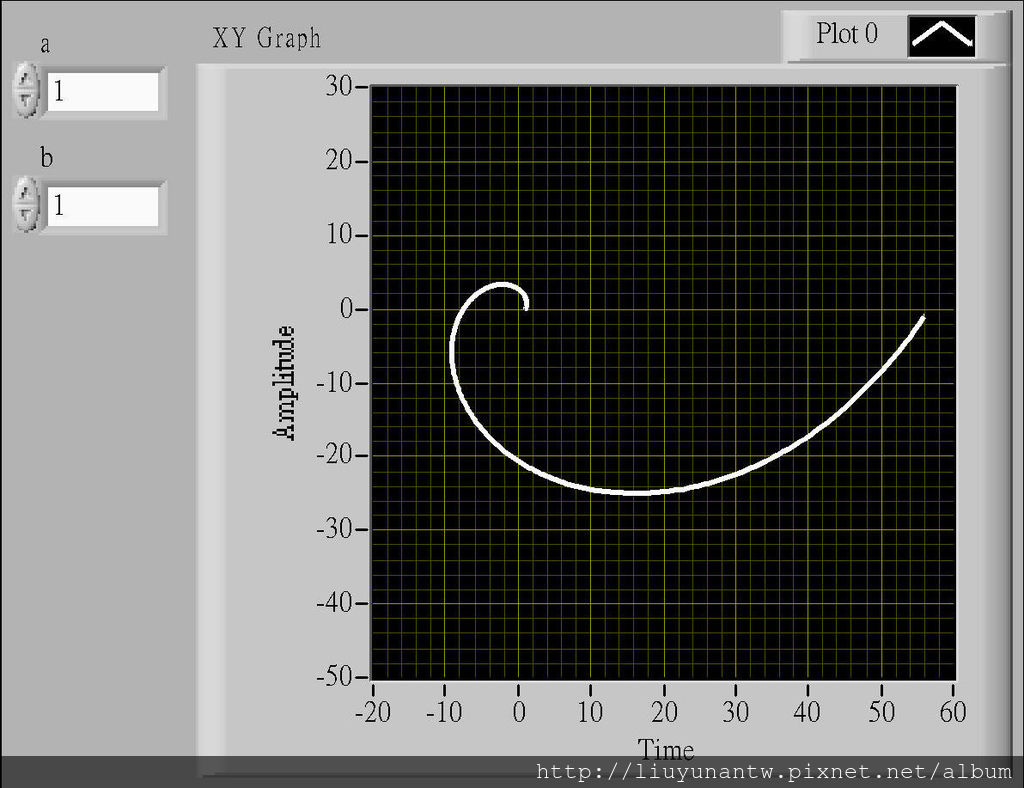Click the decrement arrow of control b
This screenshot has height=788, width=1024.
(26, 215)
